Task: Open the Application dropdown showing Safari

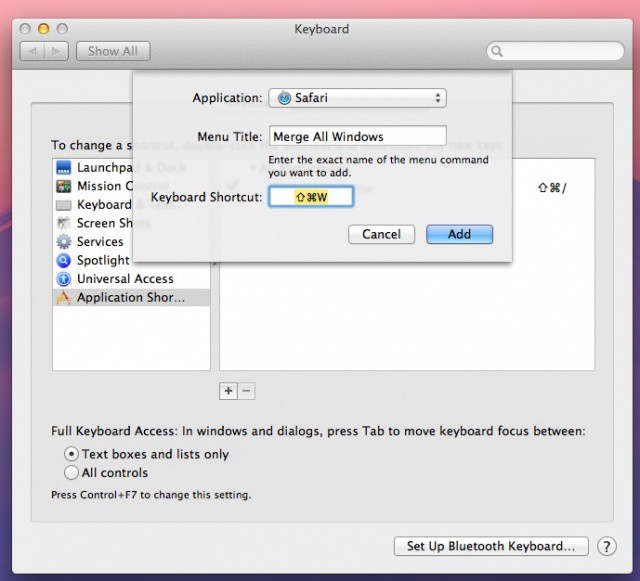Action: (357, 98)
